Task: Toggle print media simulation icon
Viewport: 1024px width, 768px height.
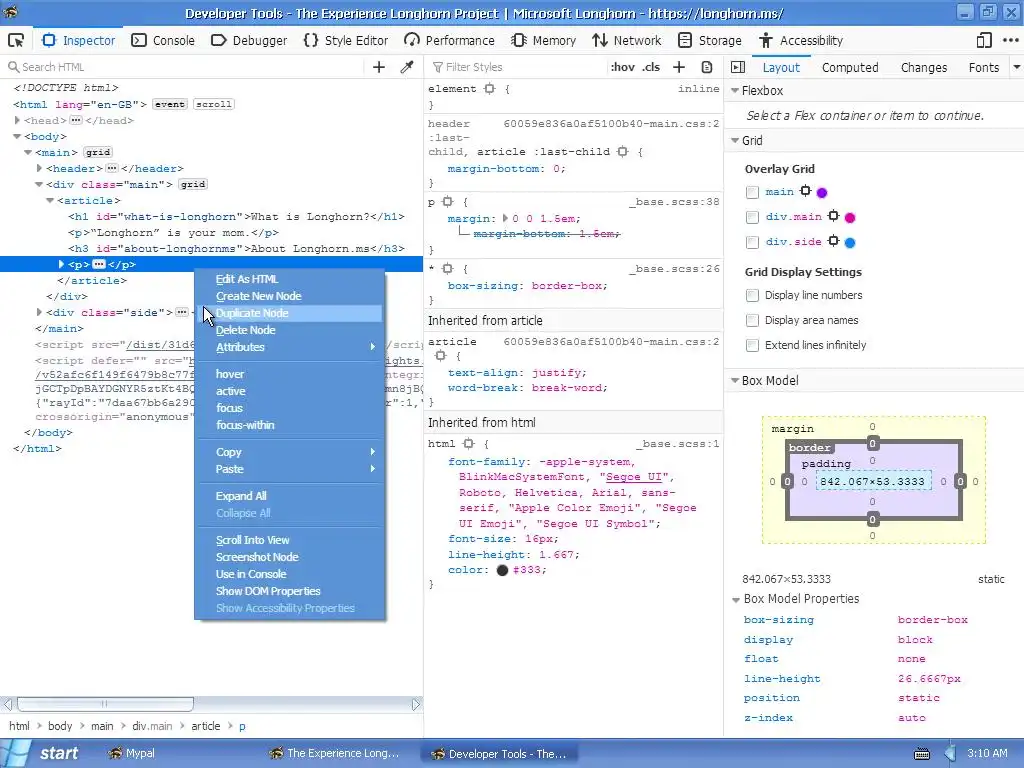Action: (x=707, y=67)
